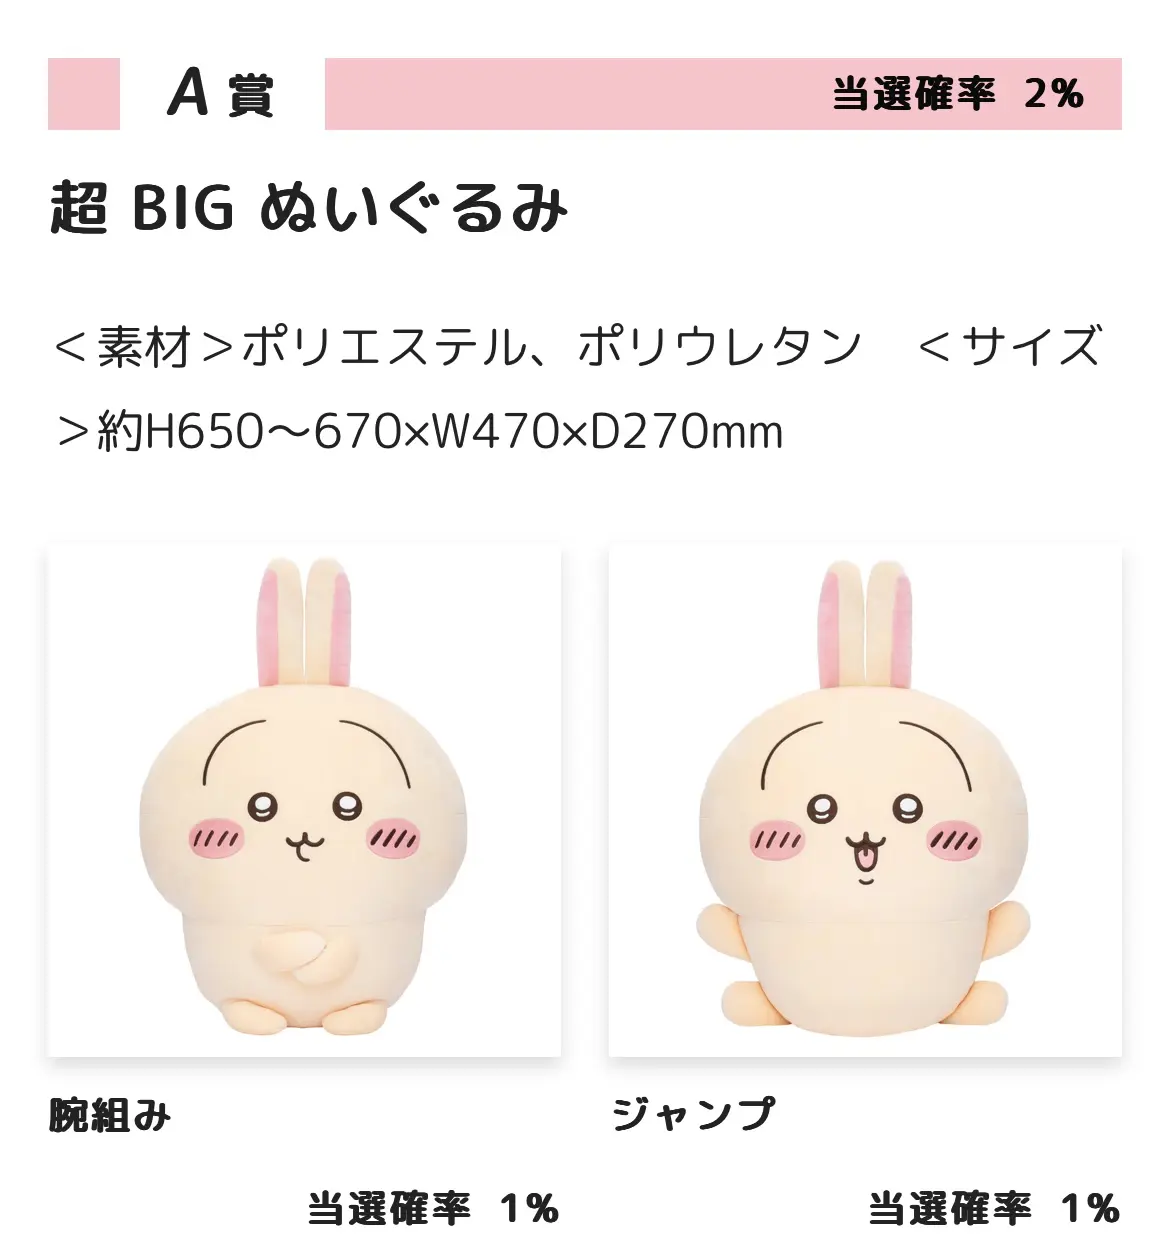
Task: Click the 当選確率 2% pink banner
Action: [723, 94]
